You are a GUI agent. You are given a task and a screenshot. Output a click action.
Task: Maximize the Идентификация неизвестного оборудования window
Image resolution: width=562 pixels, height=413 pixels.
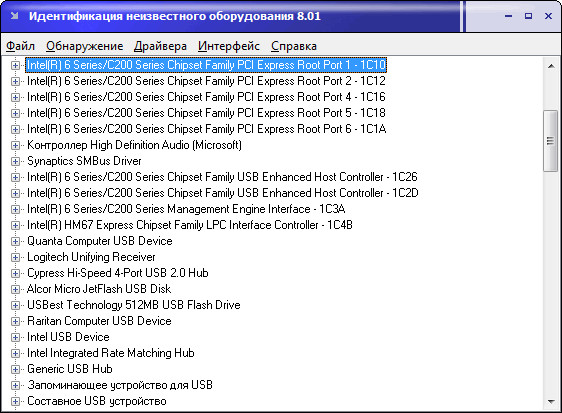click(528, 16)
